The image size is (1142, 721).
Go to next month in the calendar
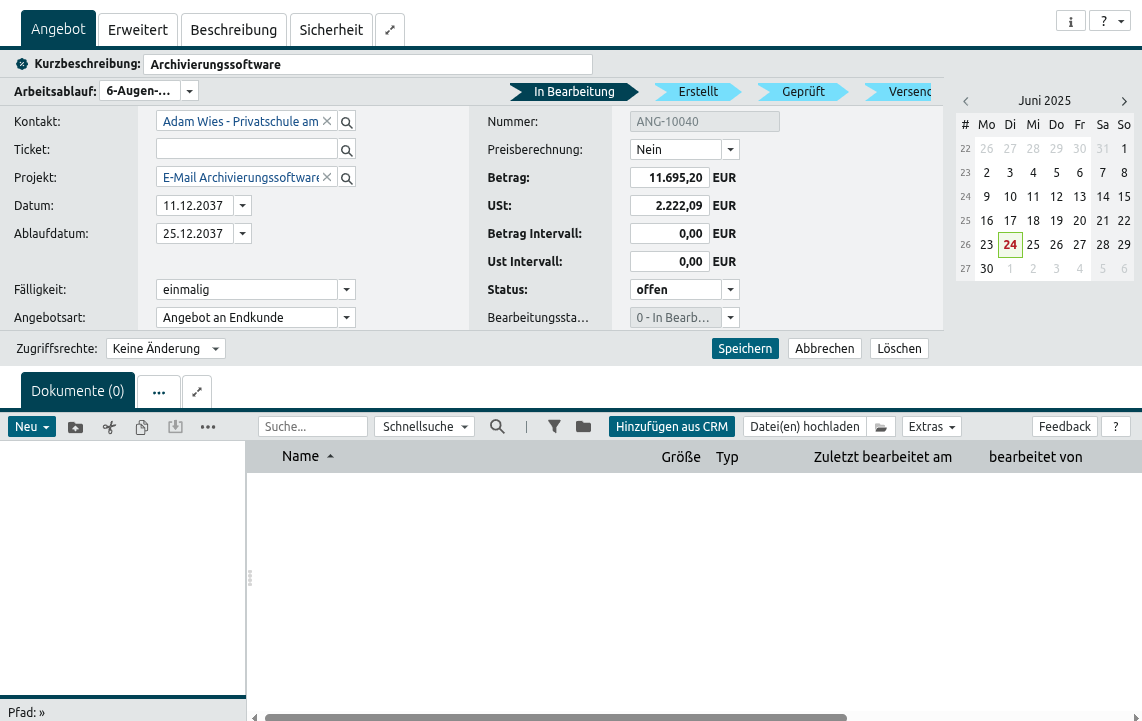1124,101
